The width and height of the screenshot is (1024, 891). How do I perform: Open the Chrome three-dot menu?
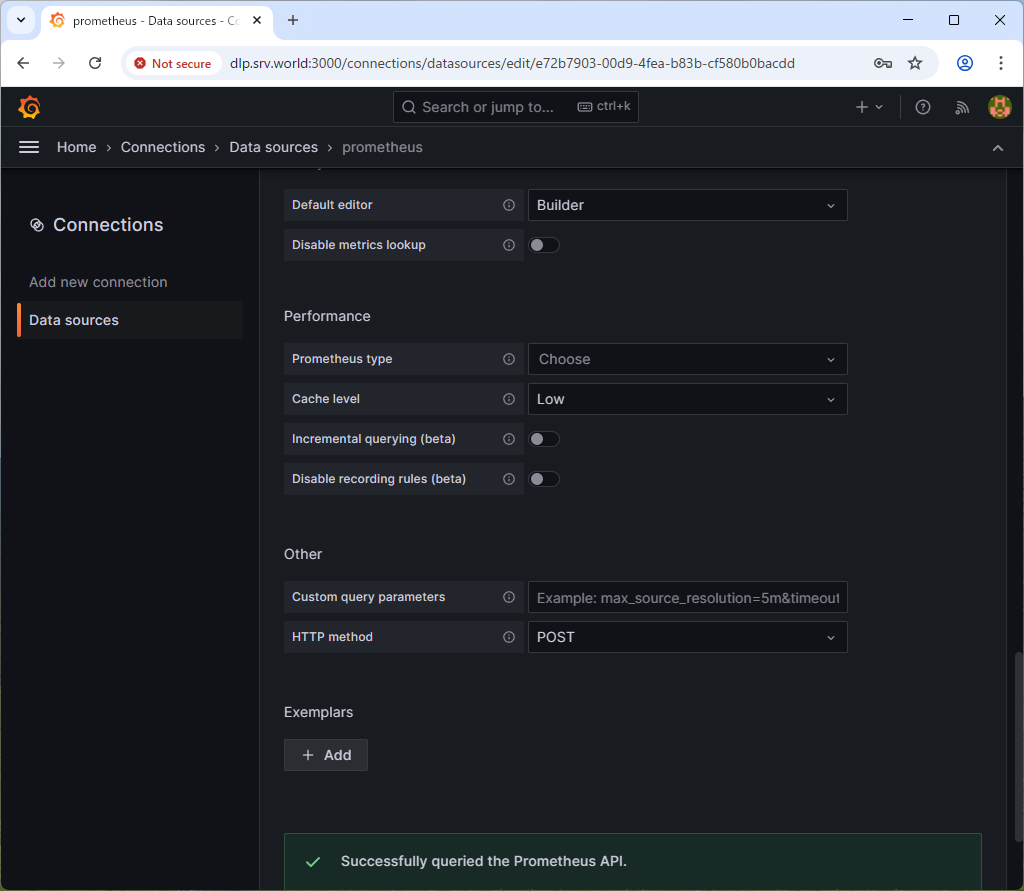[x=1000, y=63]
